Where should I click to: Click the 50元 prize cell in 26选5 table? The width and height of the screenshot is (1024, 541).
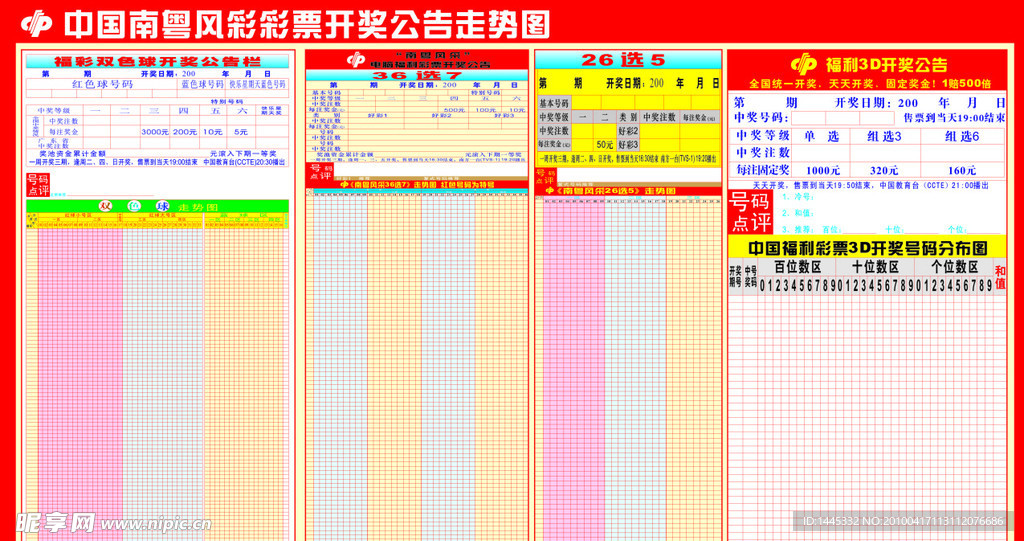pyautogui.click(x=604, y=144)
